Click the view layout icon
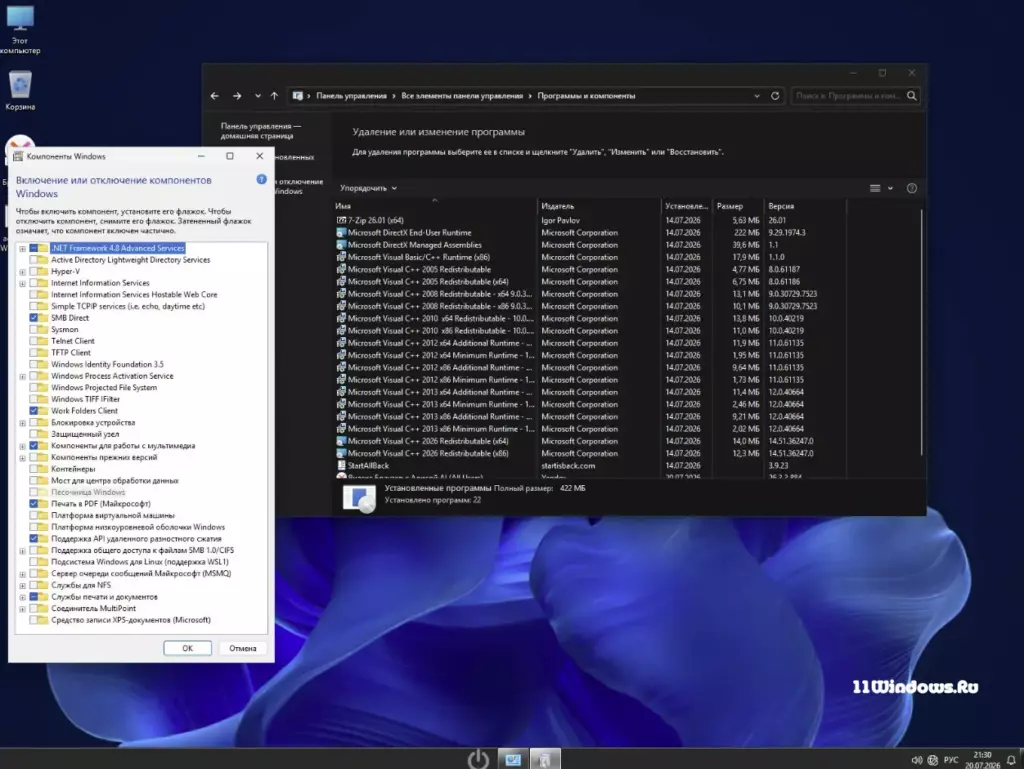The image size is (1024, 769). [875, 188]
